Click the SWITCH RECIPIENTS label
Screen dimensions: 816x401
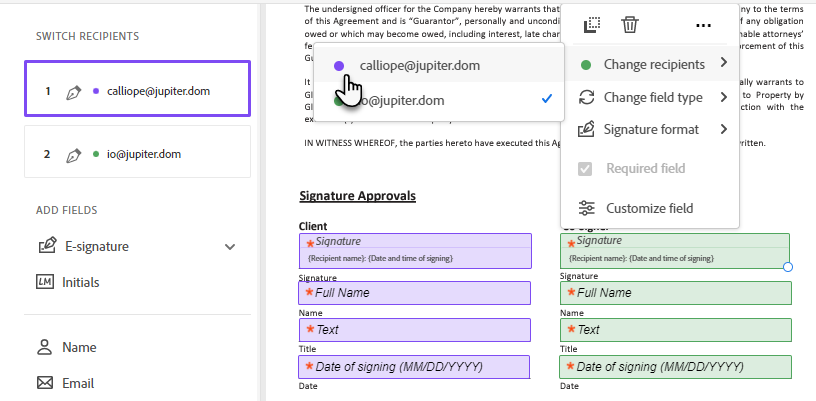coord(87,36)
